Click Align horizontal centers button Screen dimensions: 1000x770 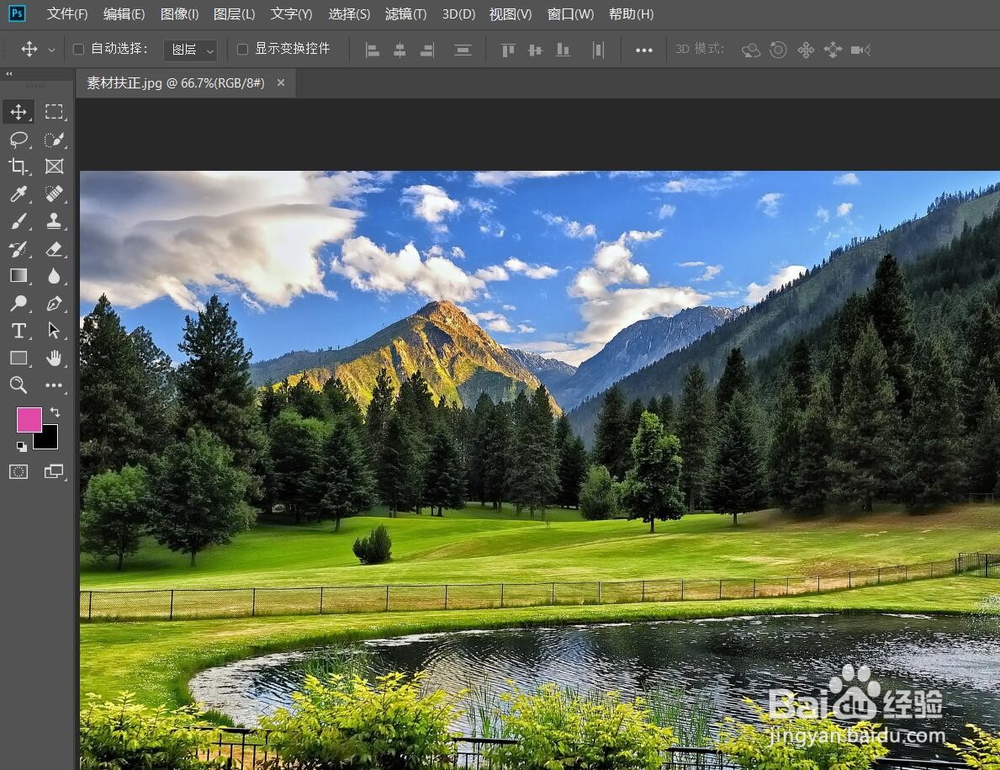click(400, 50)
